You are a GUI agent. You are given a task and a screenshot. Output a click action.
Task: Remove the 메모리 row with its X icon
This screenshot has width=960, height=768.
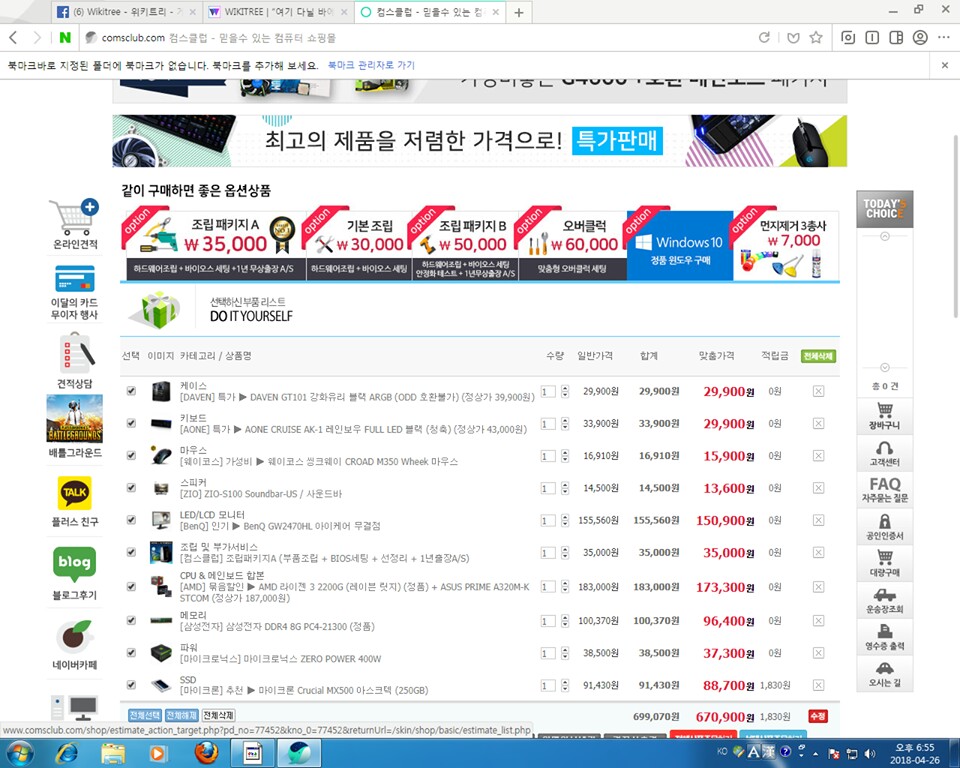[818, 620]
